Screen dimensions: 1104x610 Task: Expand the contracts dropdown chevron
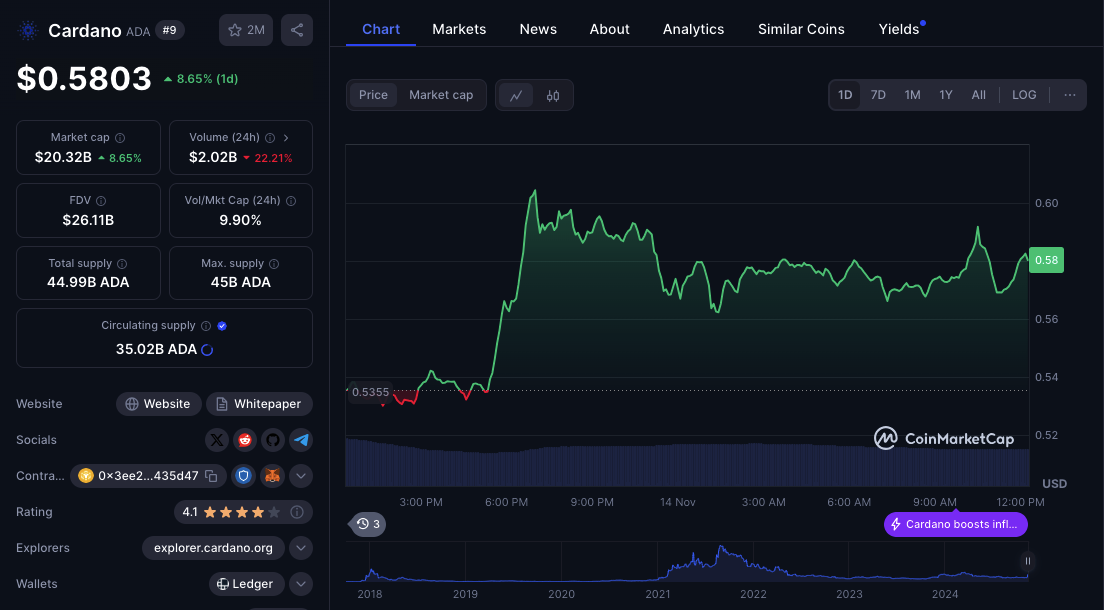point(301,476)
